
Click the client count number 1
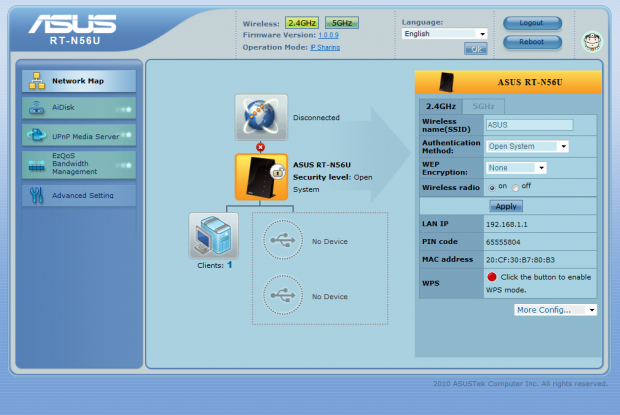[x=229, y=265]
